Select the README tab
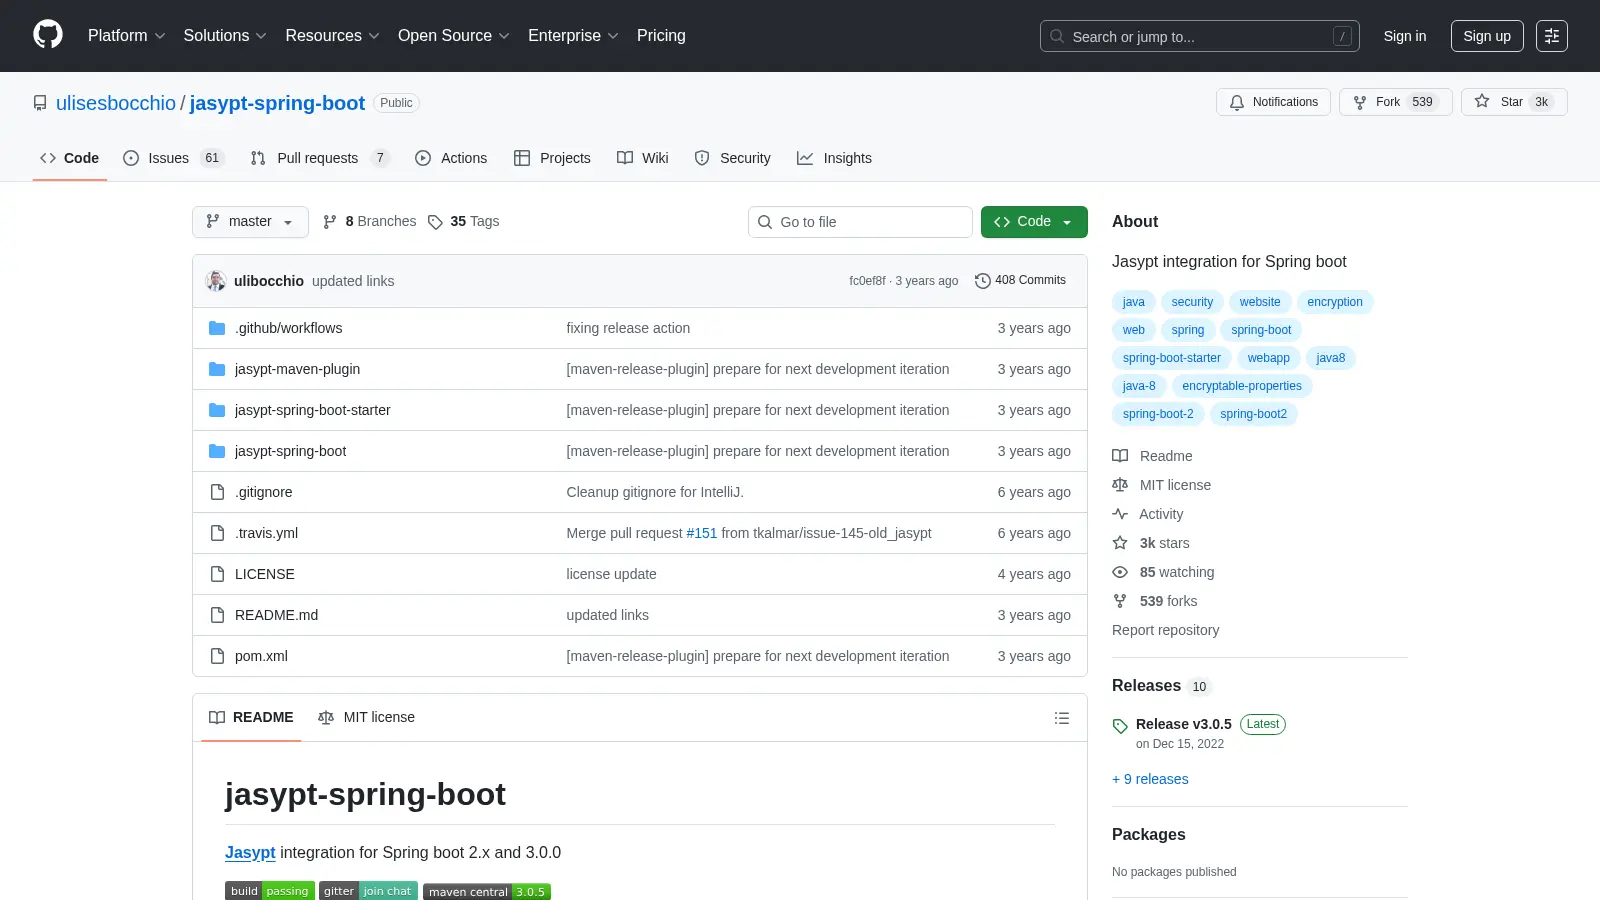Viewport: 1600px width, 900px height. point(251,718)
